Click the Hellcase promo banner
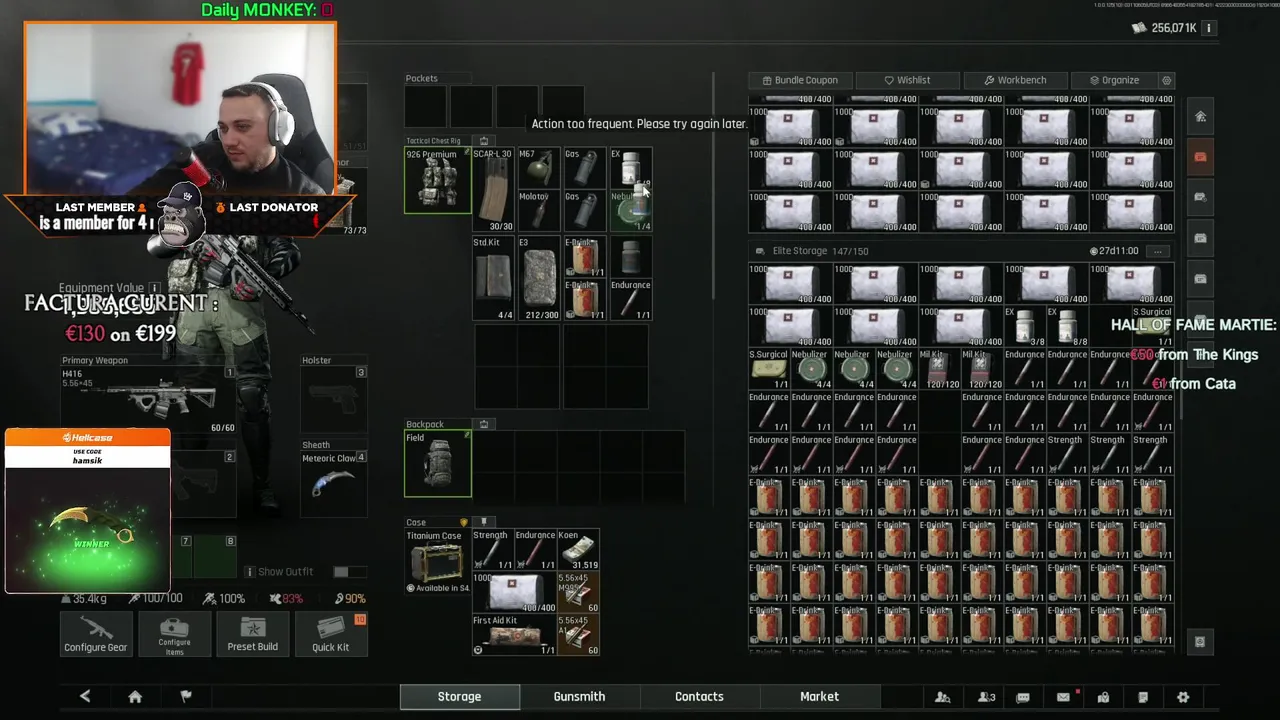 coord(88,511)
